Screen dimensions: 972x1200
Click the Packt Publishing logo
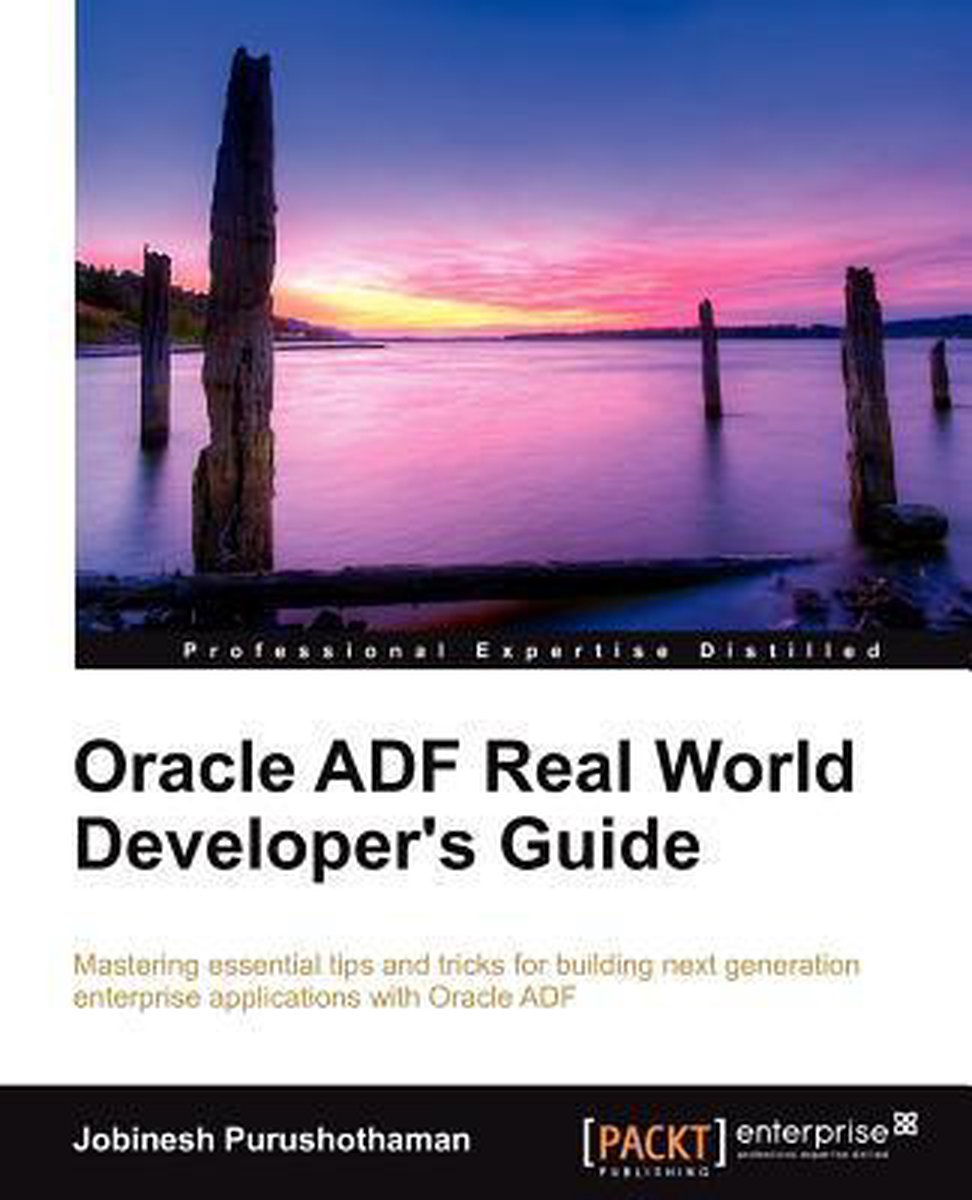point(653,1148)
